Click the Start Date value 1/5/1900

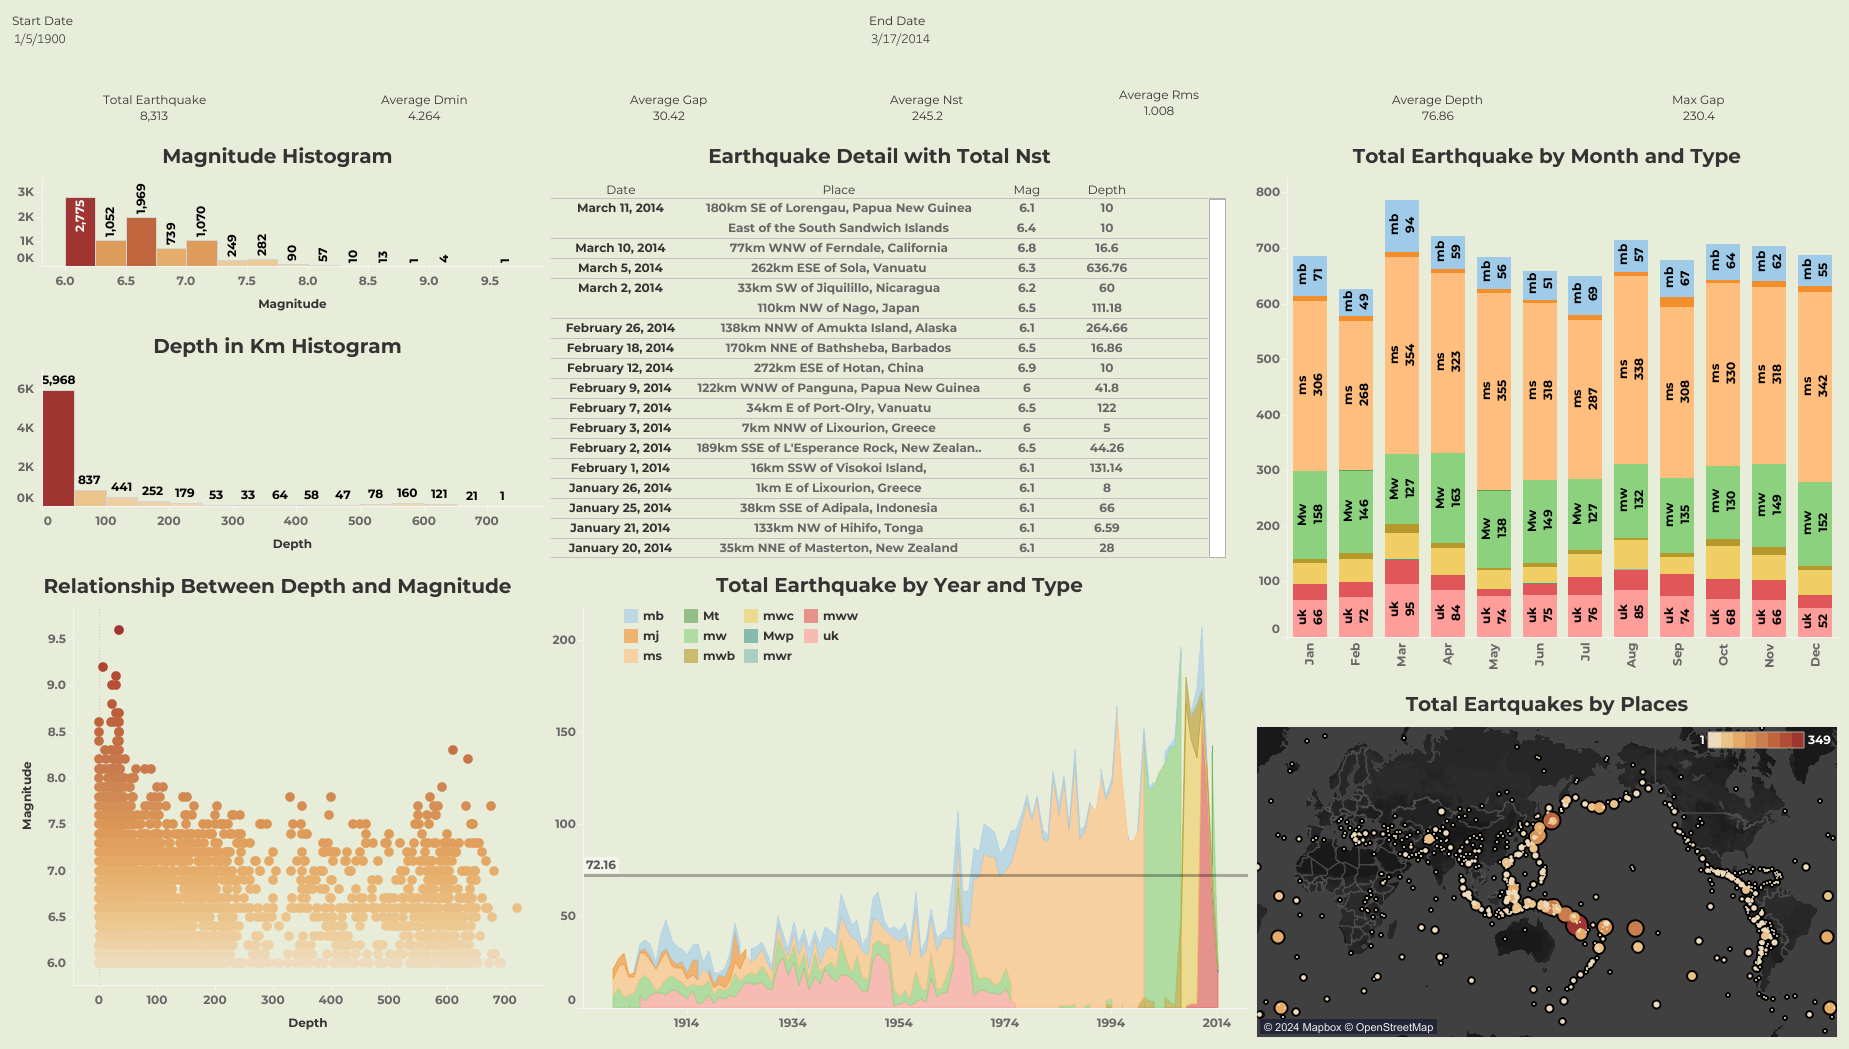coord(40,39)
